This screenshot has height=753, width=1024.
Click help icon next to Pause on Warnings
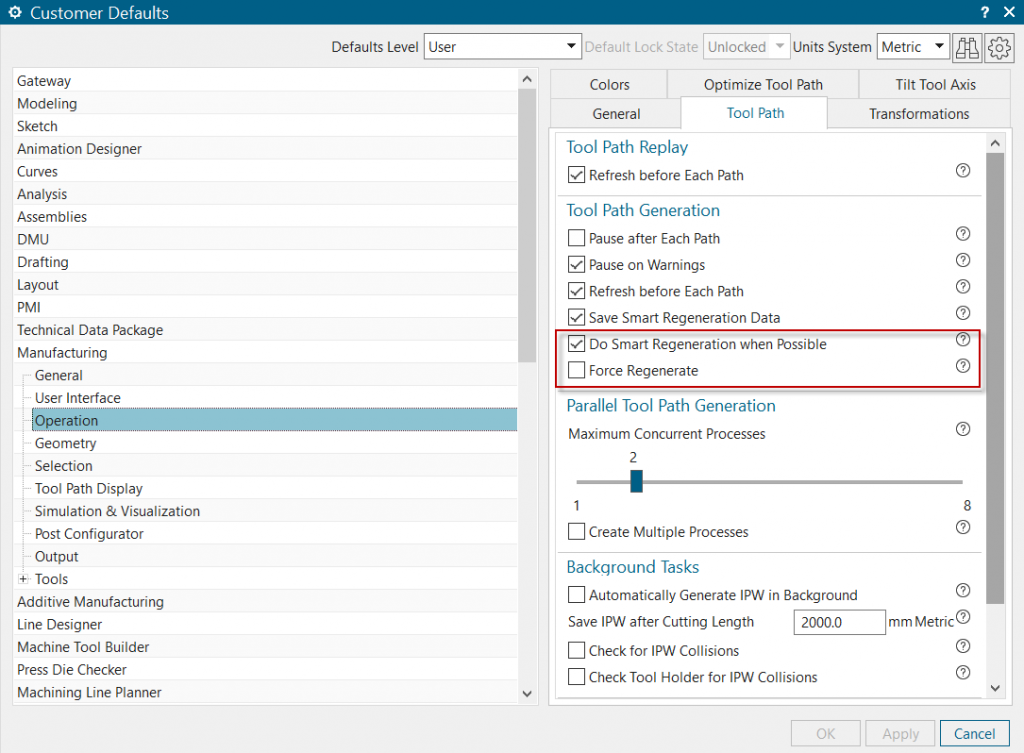963,260
